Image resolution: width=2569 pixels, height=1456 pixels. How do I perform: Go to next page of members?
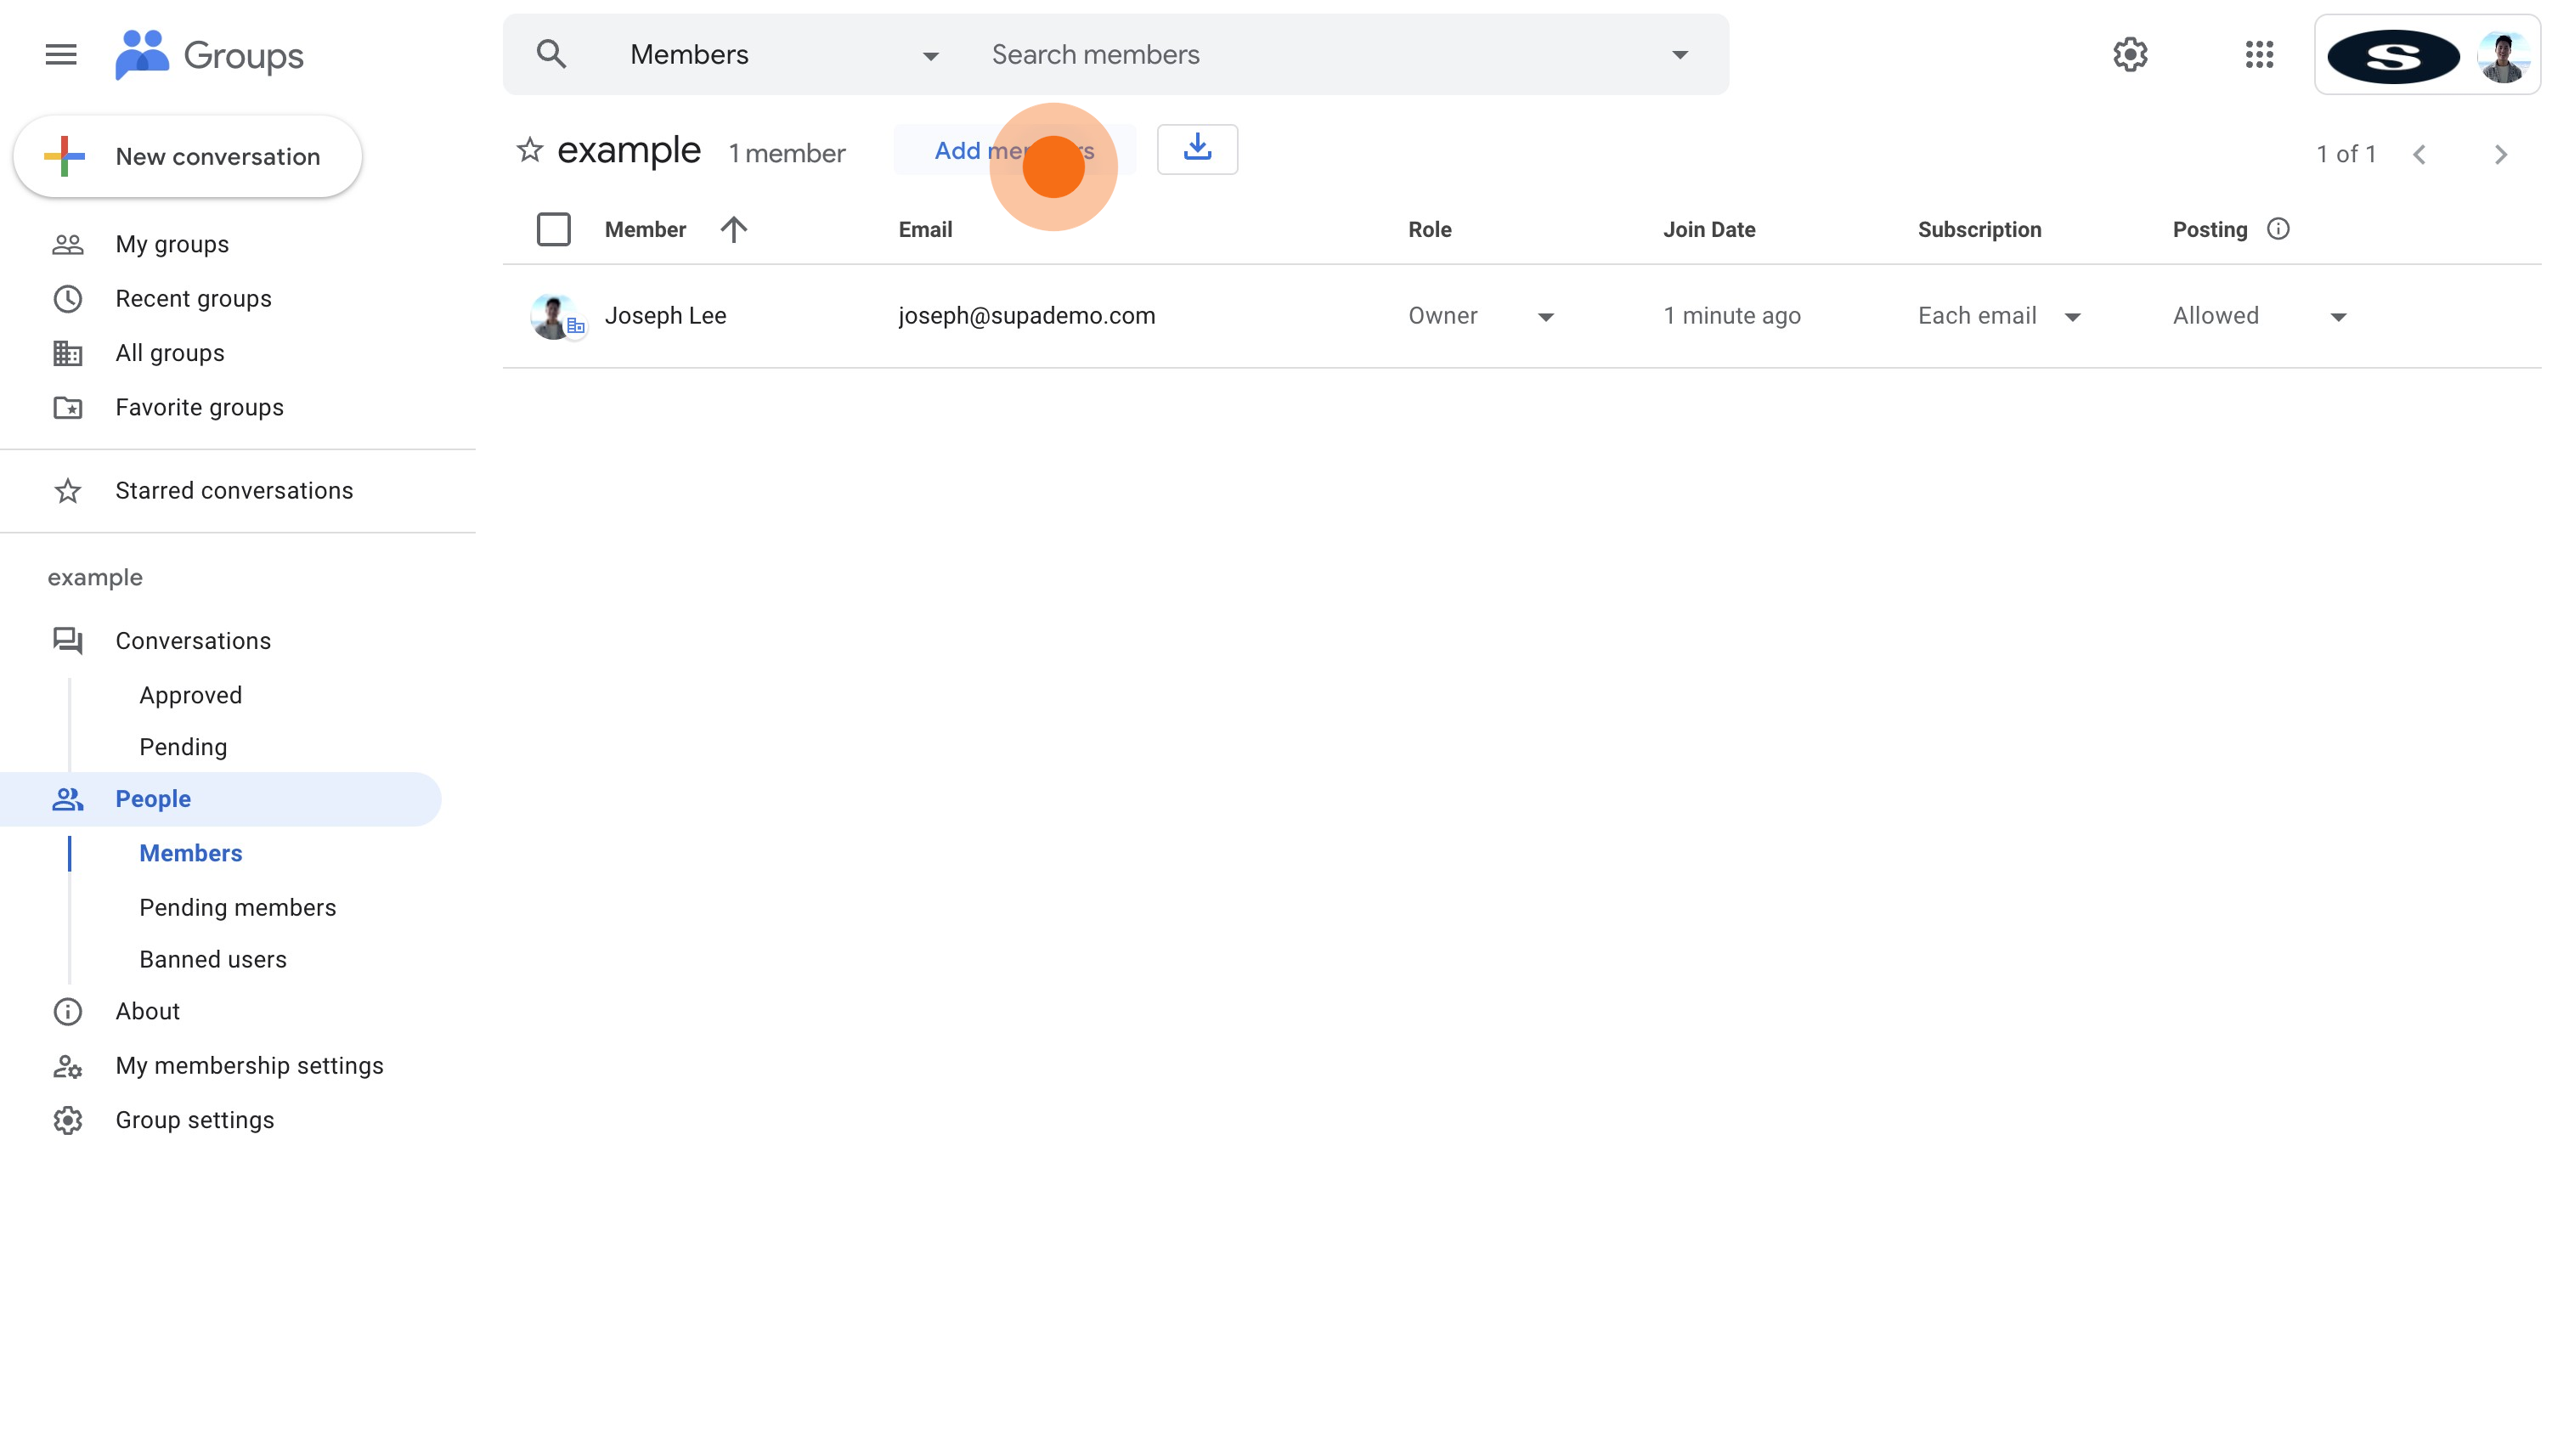pos(2500,154)
